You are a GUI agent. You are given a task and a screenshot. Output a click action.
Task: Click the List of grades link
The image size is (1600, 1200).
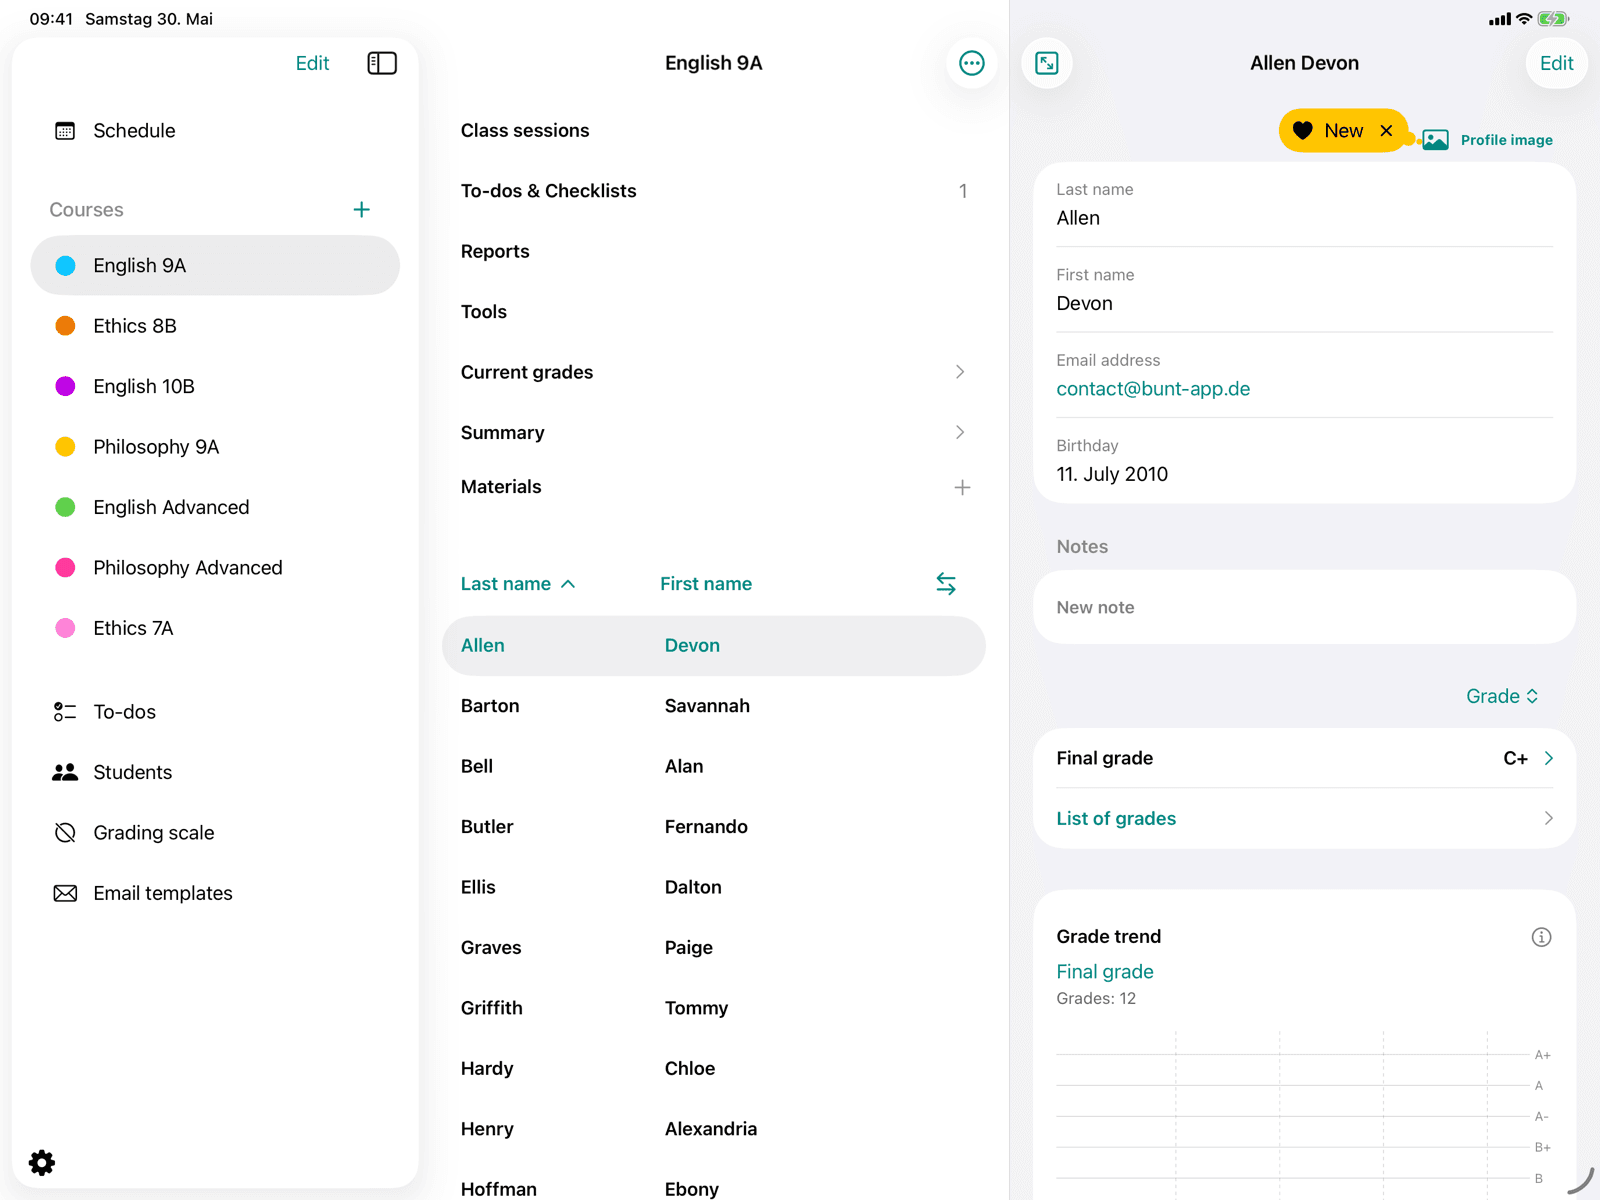coord(1116,818)
